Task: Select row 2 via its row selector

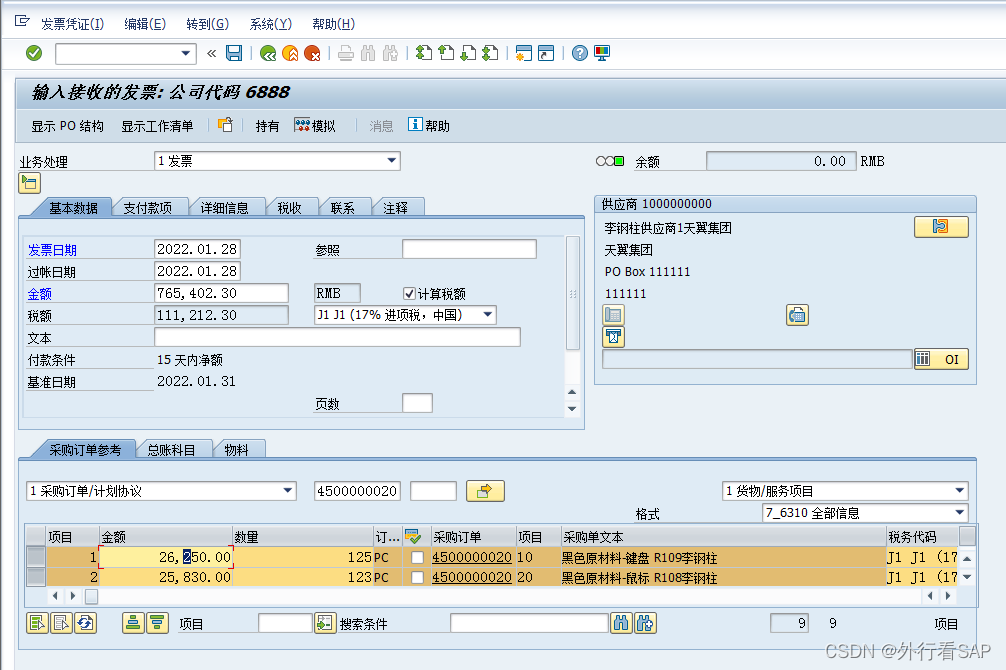Action: [x=36, y=577]
